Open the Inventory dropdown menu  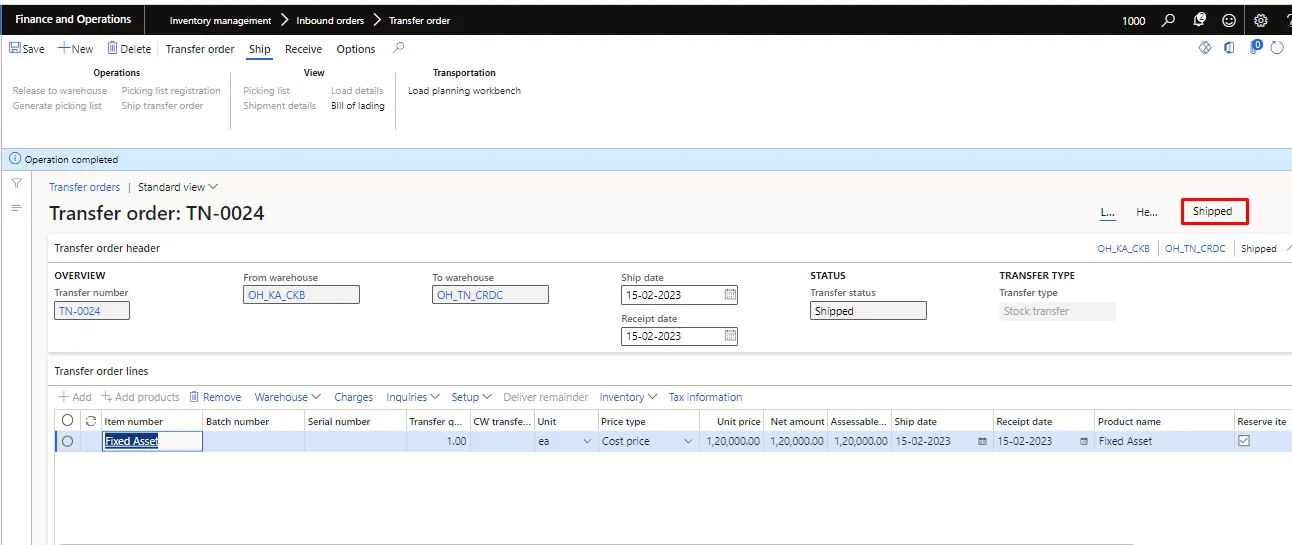coord(628,397)
